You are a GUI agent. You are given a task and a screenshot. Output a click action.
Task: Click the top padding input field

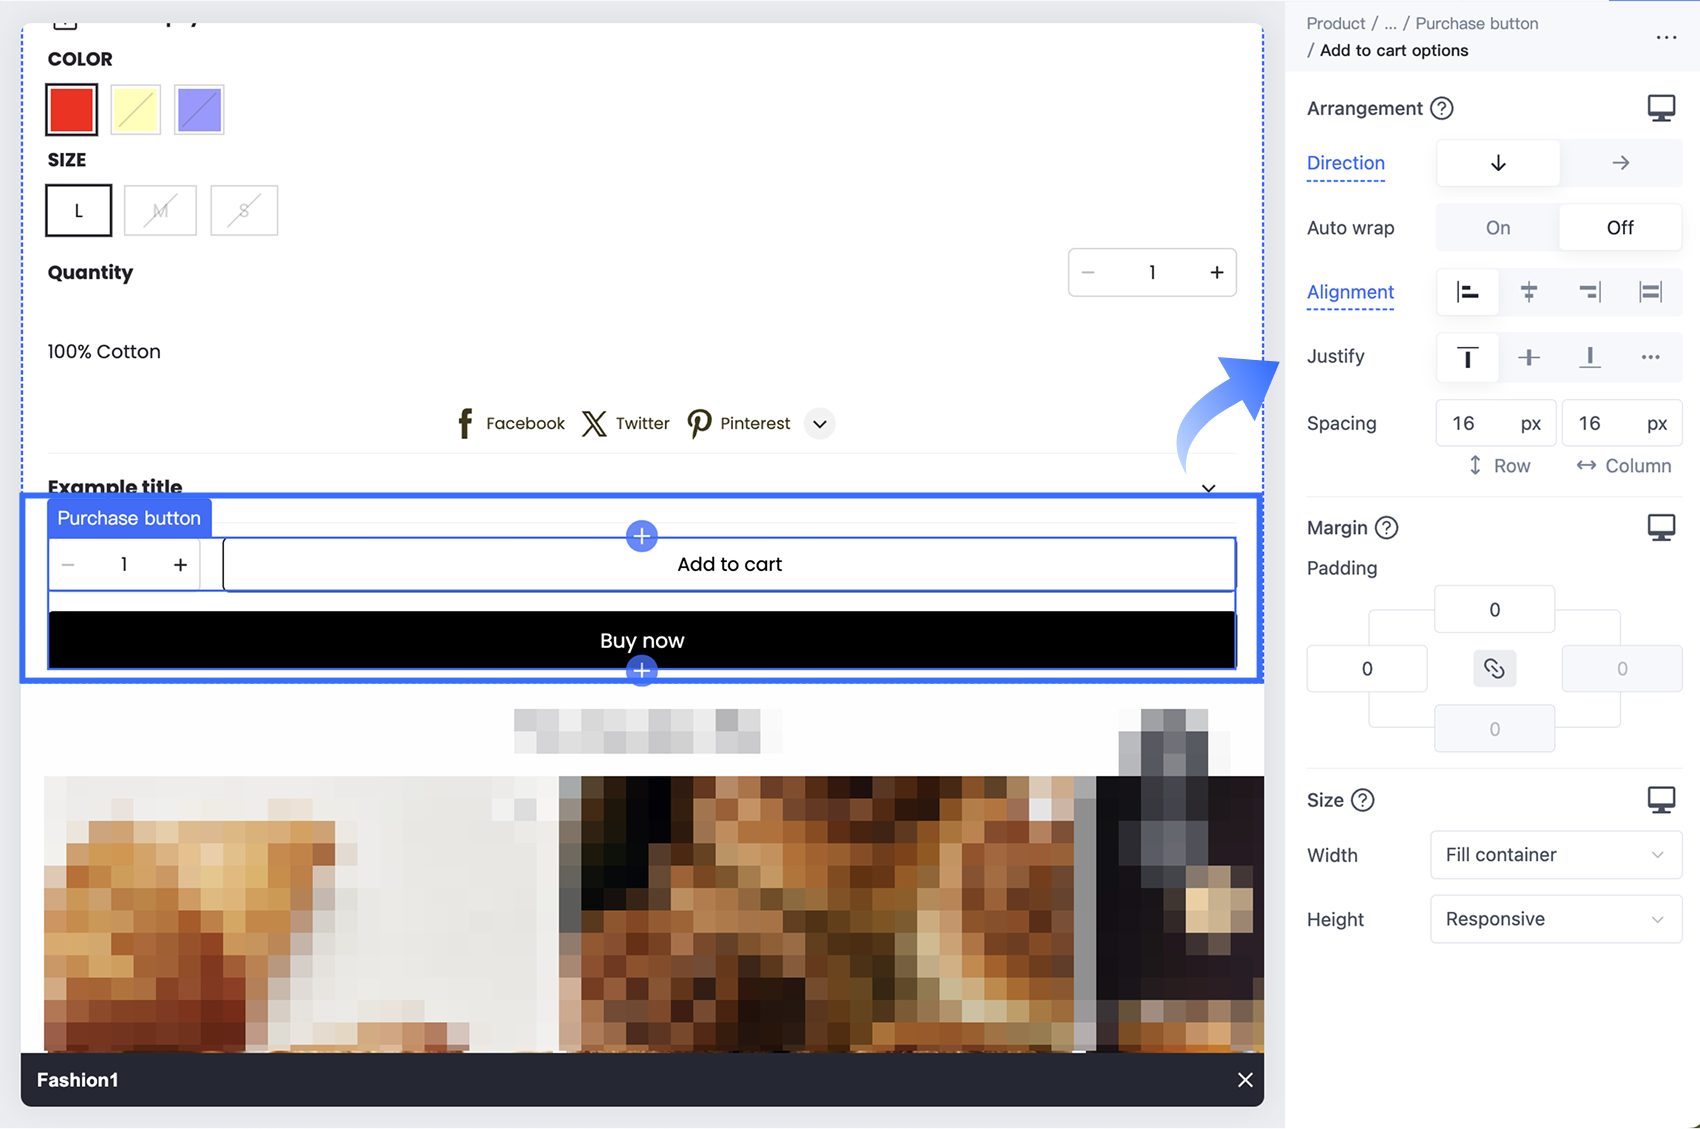pos(1494,610)
